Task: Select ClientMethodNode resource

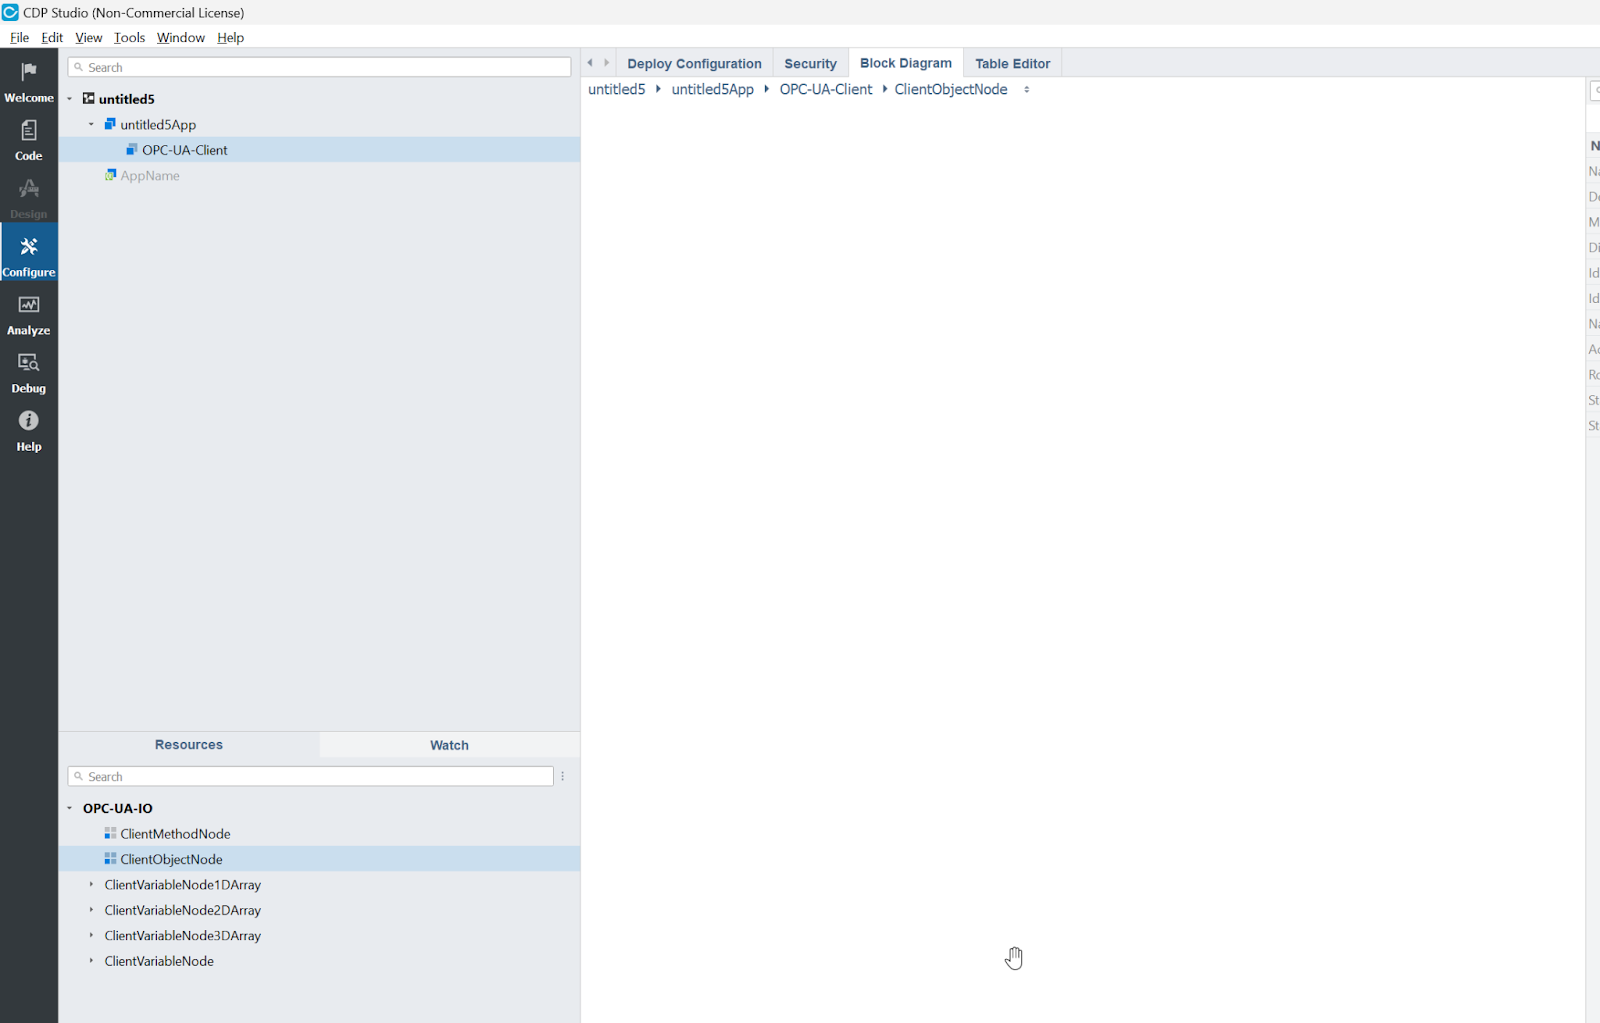Action: coord(320,833)
